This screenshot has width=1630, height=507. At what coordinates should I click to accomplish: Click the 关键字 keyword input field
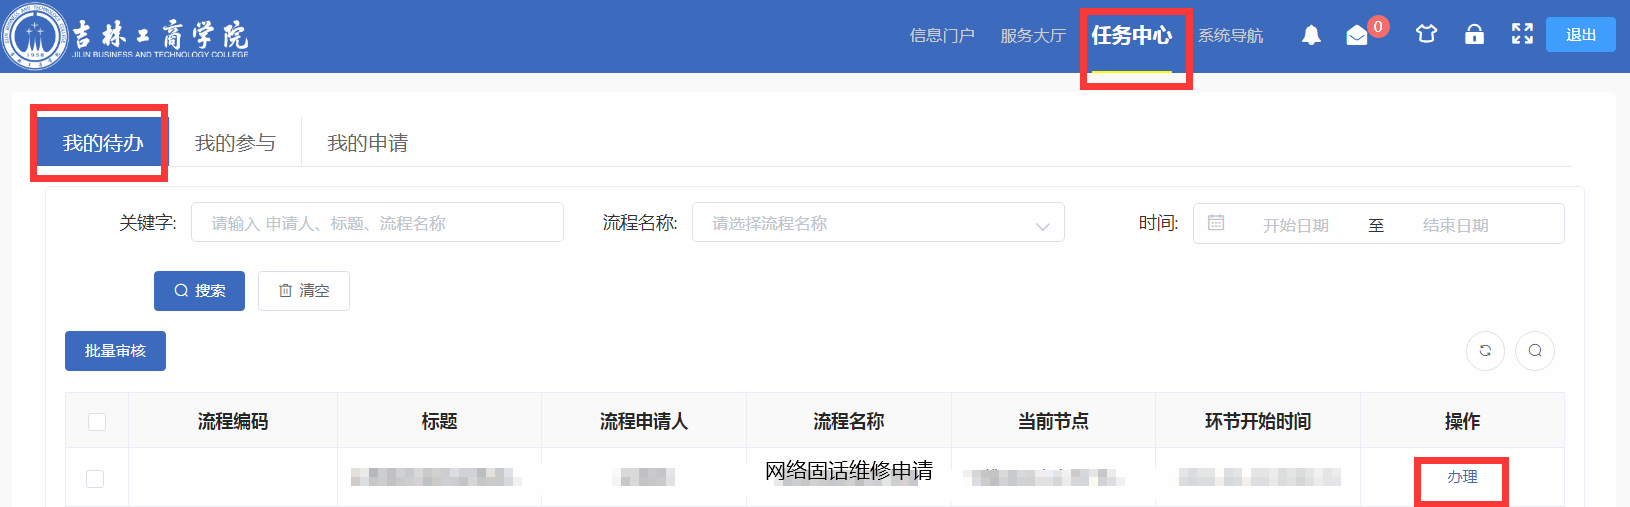click(x=377, y=223)
